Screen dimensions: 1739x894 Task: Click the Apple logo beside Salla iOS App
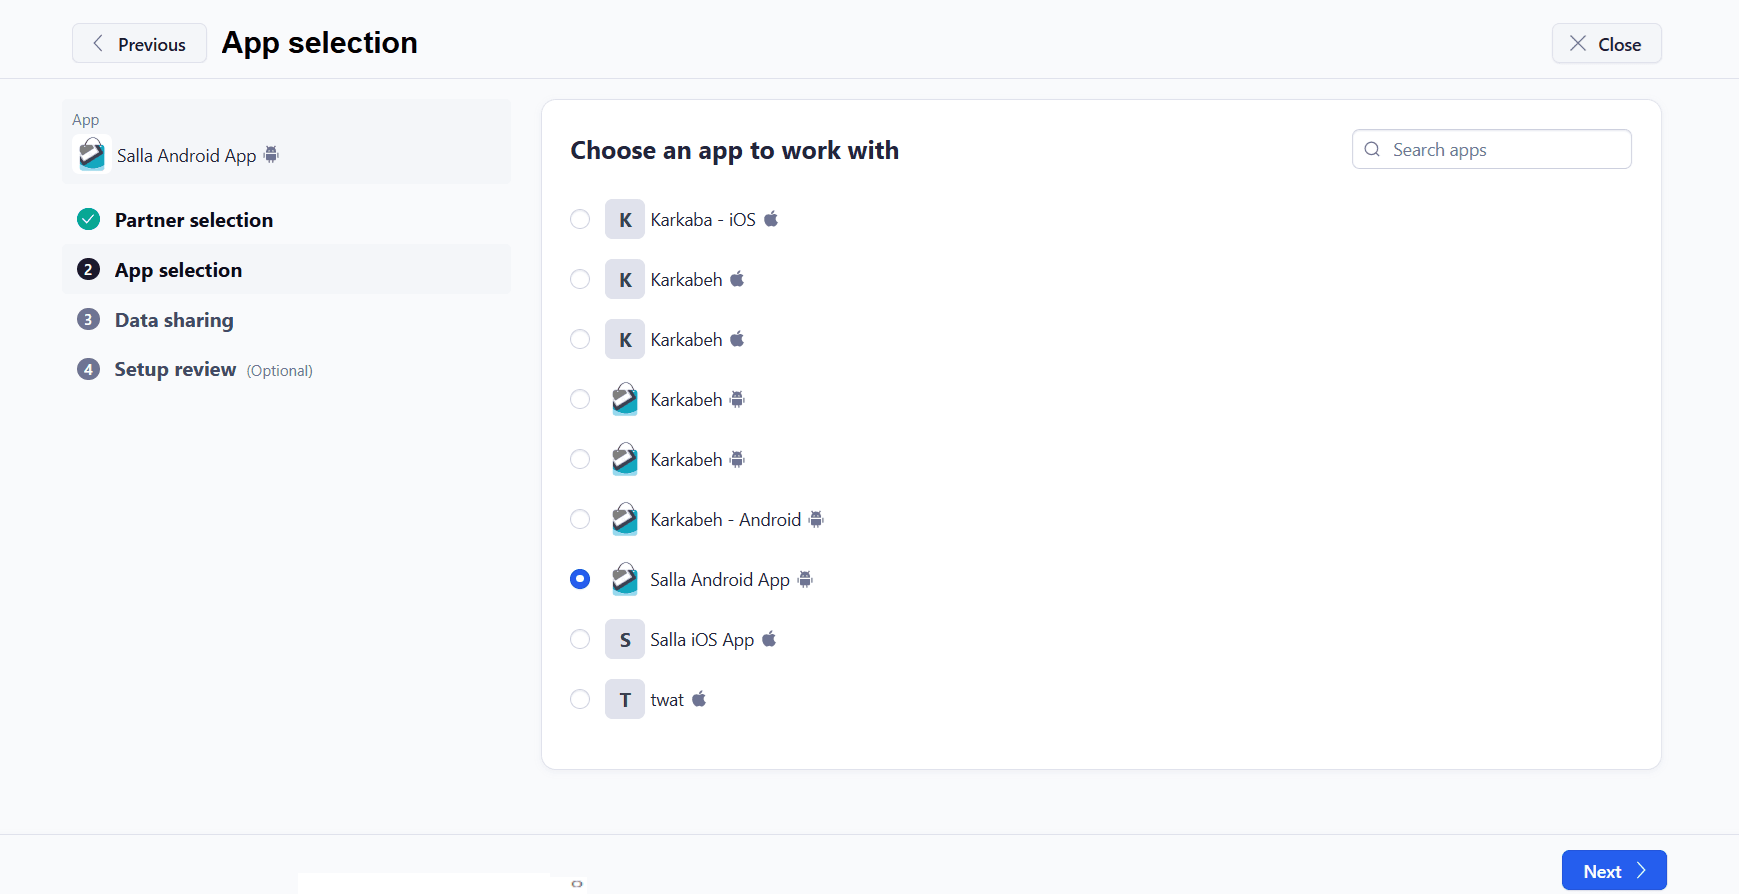pyautogui.click(x=769, y=639)
